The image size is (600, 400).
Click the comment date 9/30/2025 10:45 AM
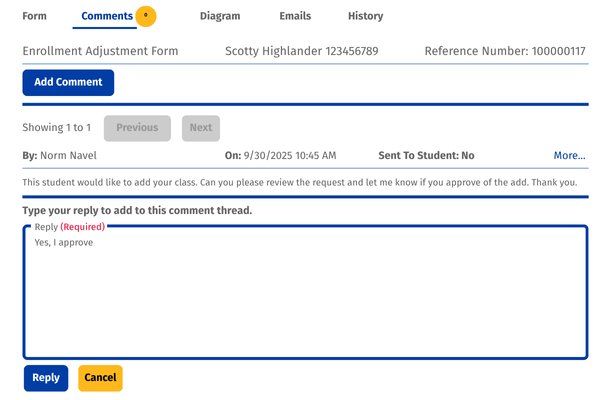click(x=290, y=156)
